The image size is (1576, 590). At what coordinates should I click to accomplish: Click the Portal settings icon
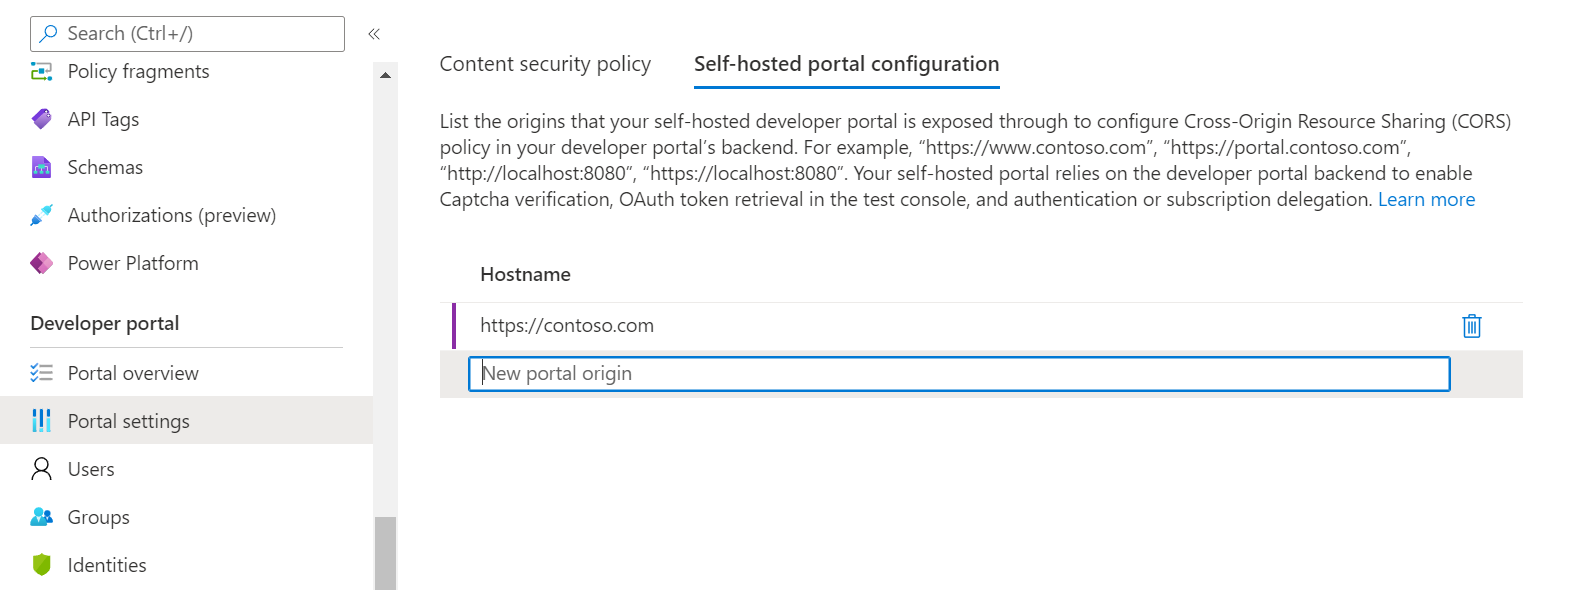tap(39, 421)
